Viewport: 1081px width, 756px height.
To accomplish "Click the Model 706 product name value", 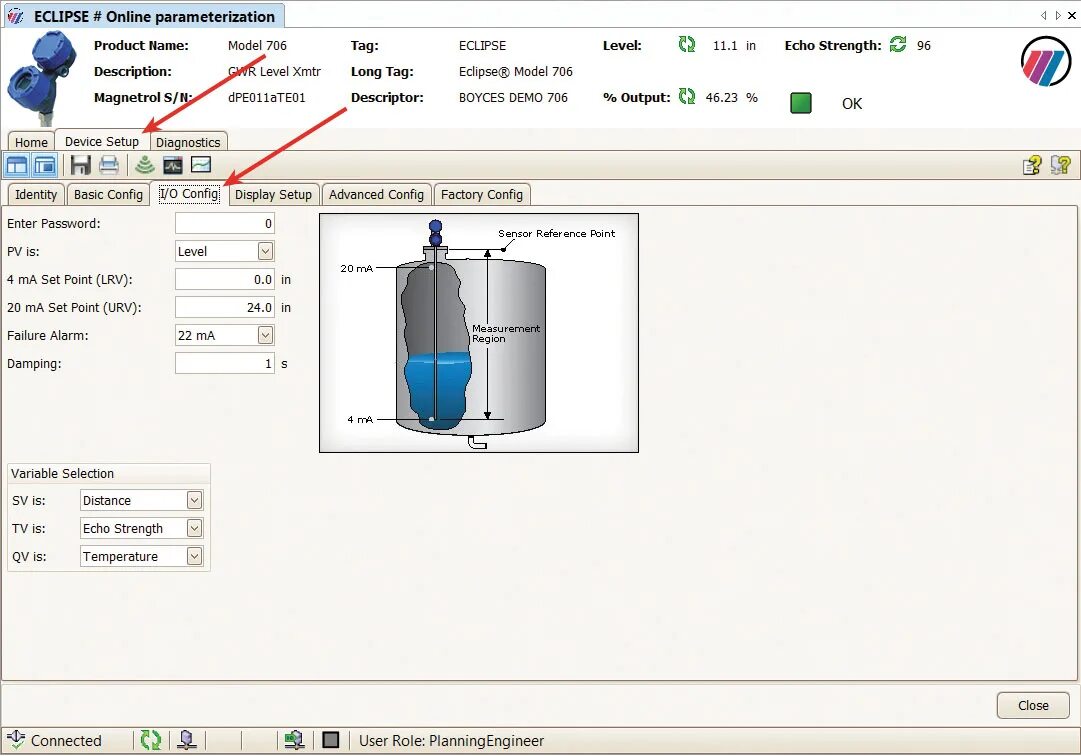I will click(257, 45).
